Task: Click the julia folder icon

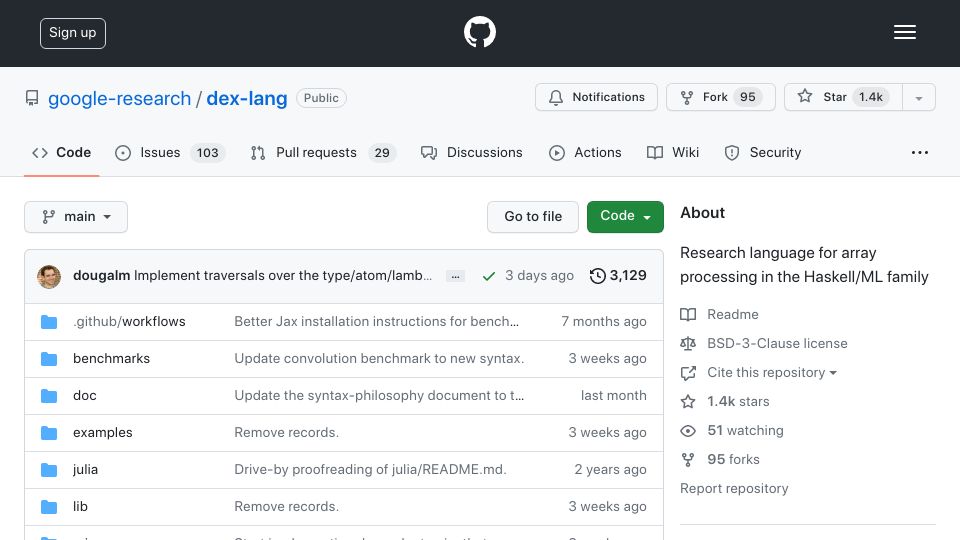Action: pos(49,470)
